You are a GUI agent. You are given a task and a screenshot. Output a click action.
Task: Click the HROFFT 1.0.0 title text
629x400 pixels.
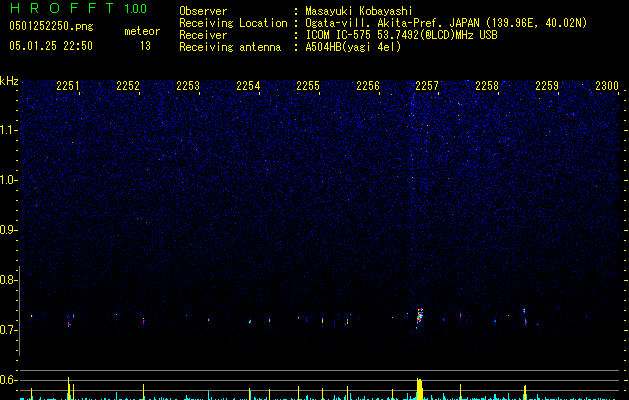[x=79, y=8]
